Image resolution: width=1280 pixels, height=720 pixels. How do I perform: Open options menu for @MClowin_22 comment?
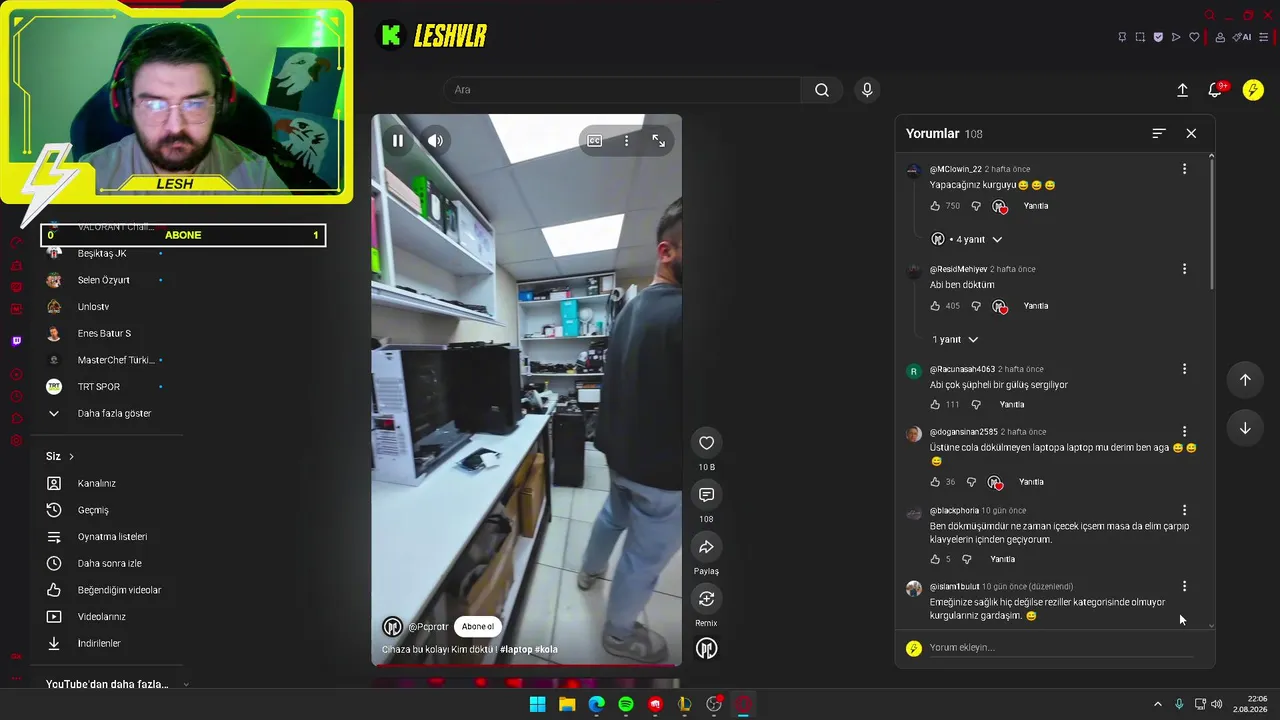tap(1184, 169)
